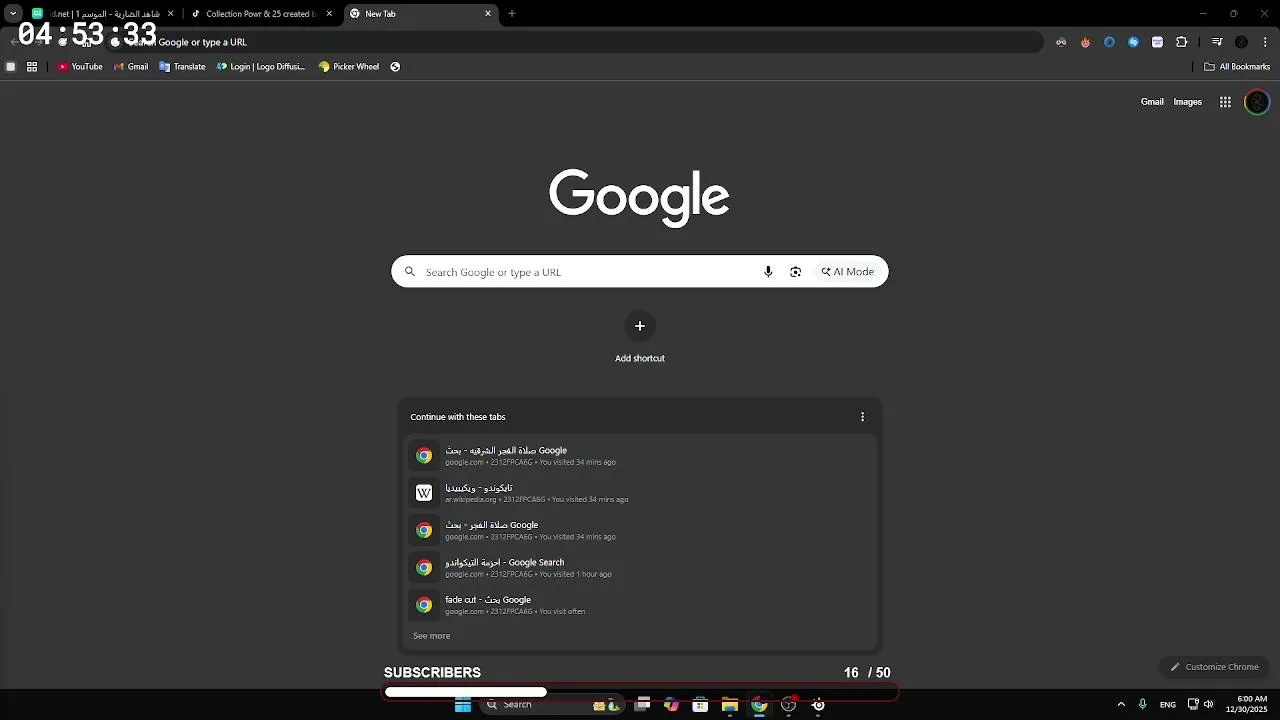This screenshot has height=720, width=1280.
Task: Open the Chrome profile avatar in toolbar
Action: [x=1241, y=42]
